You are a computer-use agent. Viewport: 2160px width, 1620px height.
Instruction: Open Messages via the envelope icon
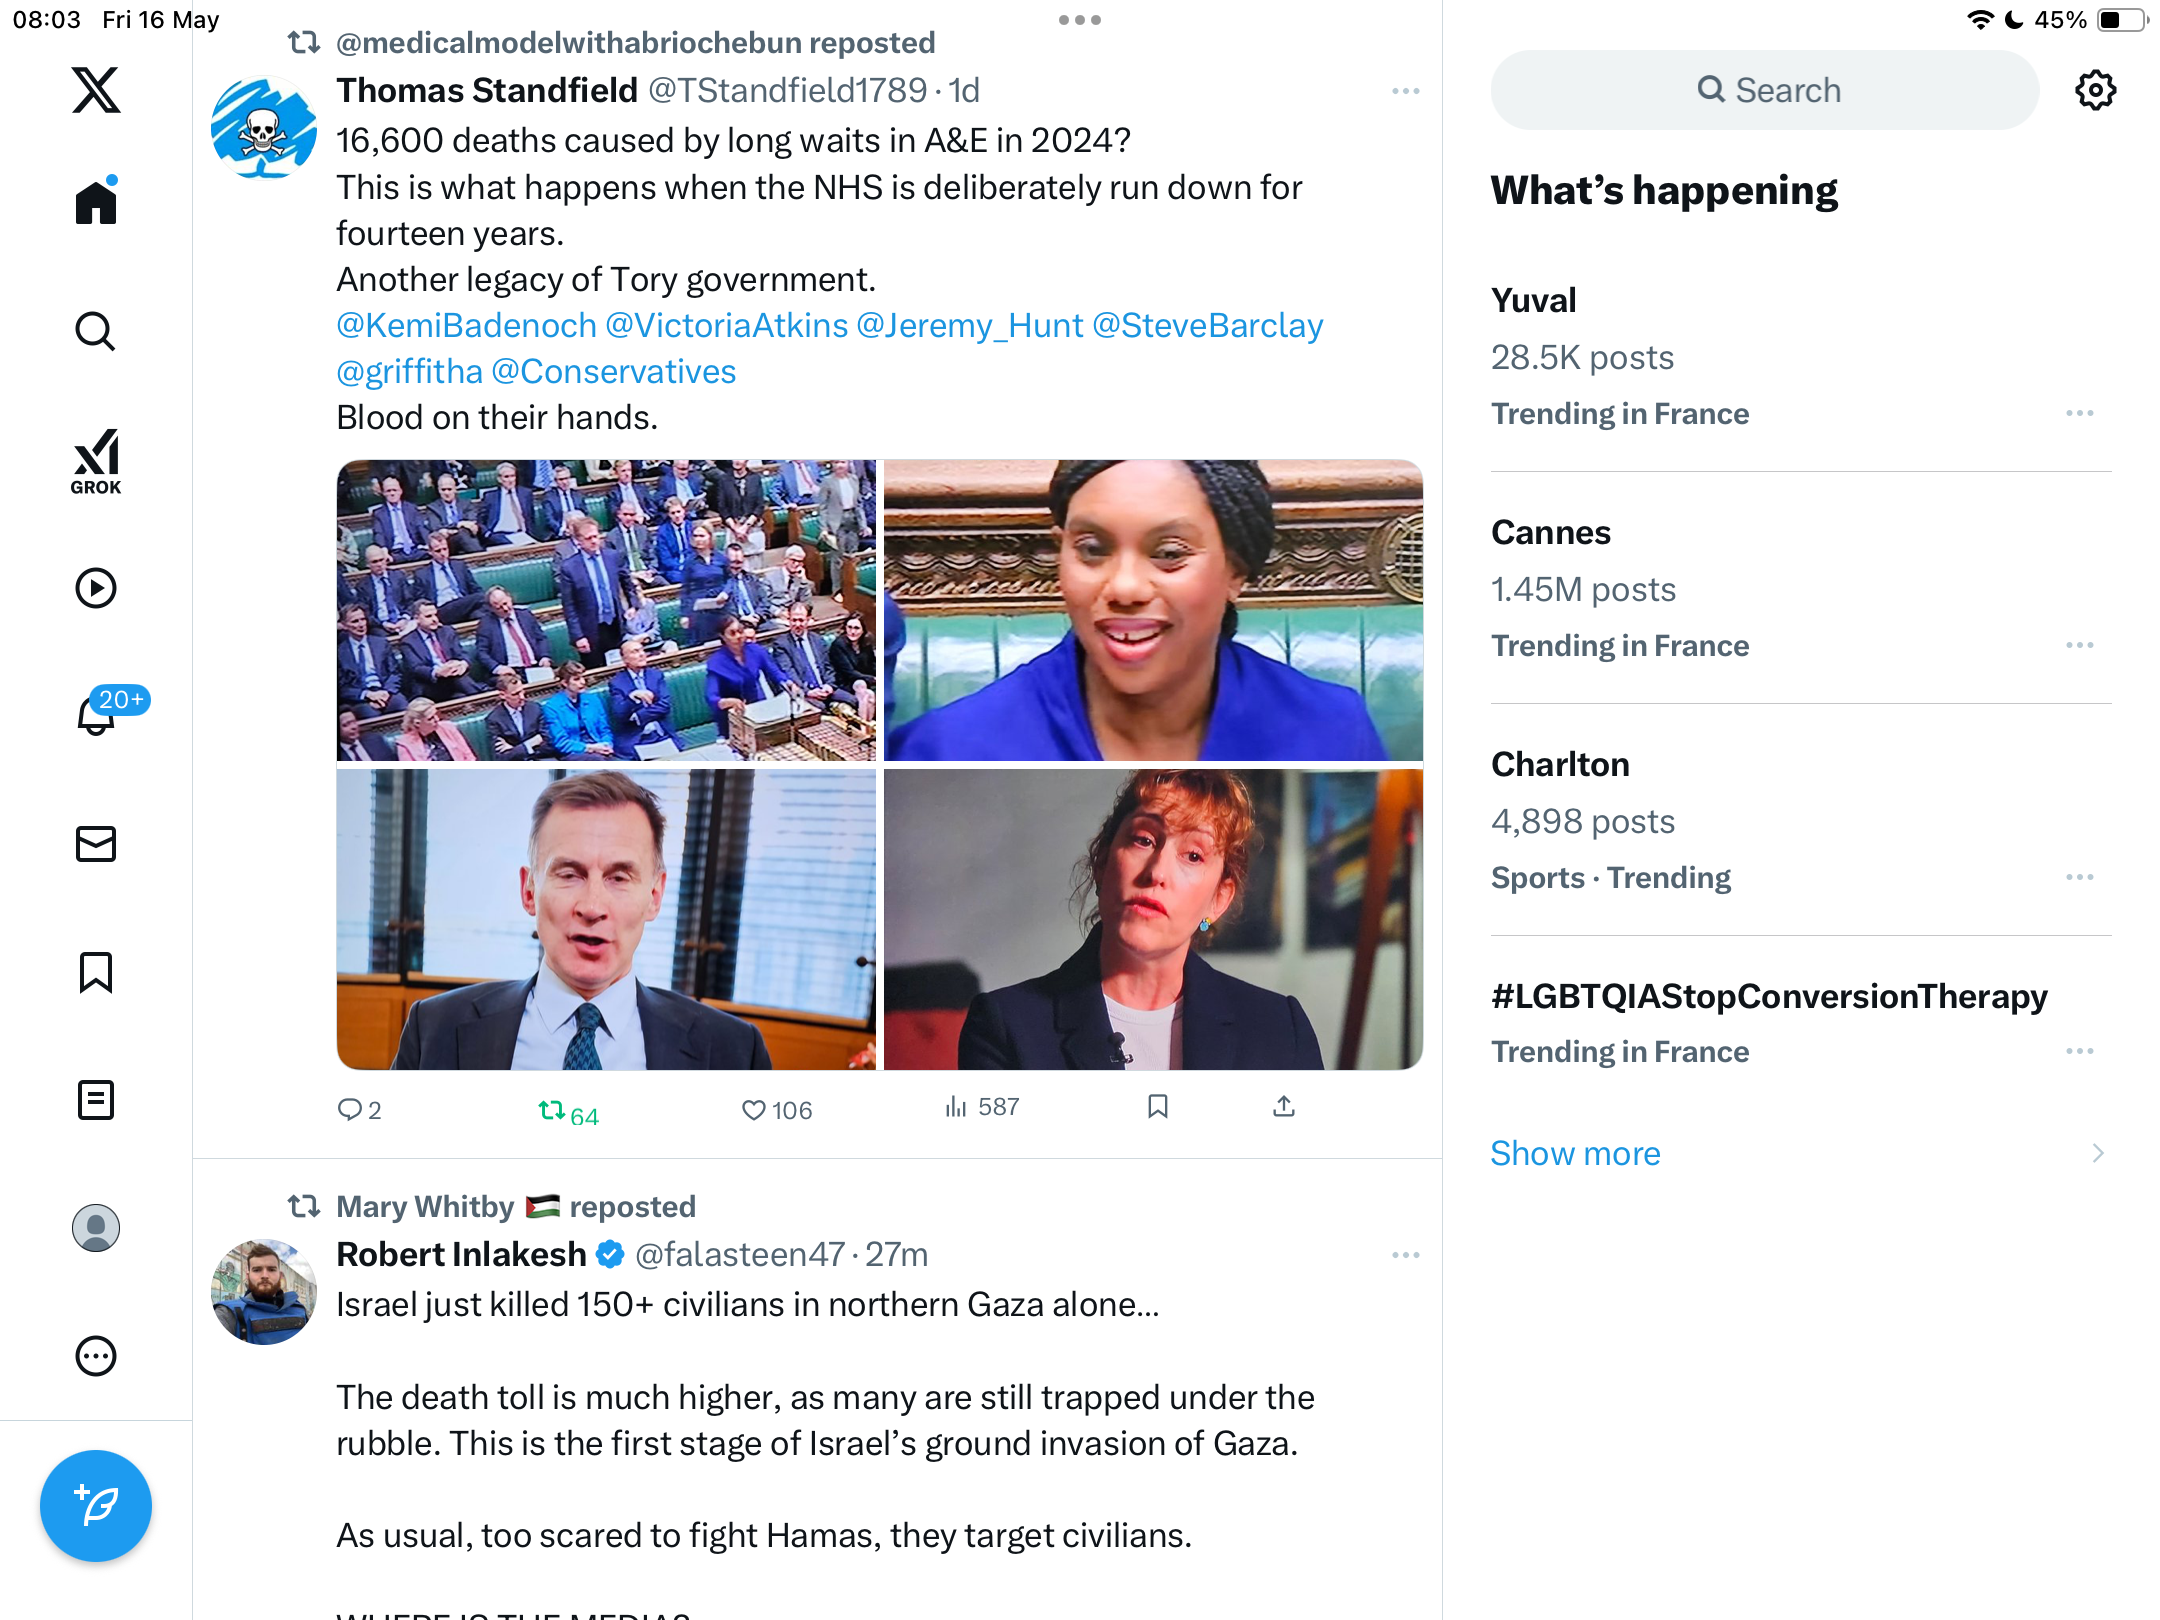tap(96, 844)
